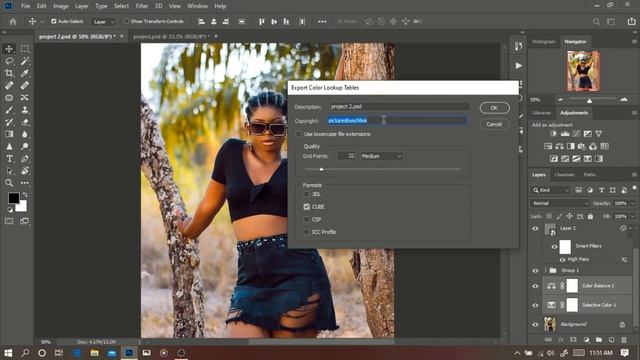Open the Navigator panel menu
The width and height of the screenshot is (640, 360).
point(634,42)
